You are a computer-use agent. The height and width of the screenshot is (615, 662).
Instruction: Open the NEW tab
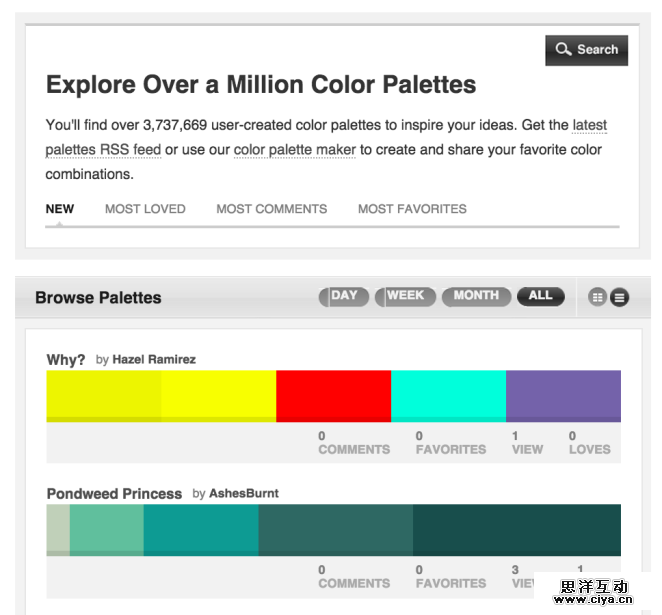click(x=60, y=209)
